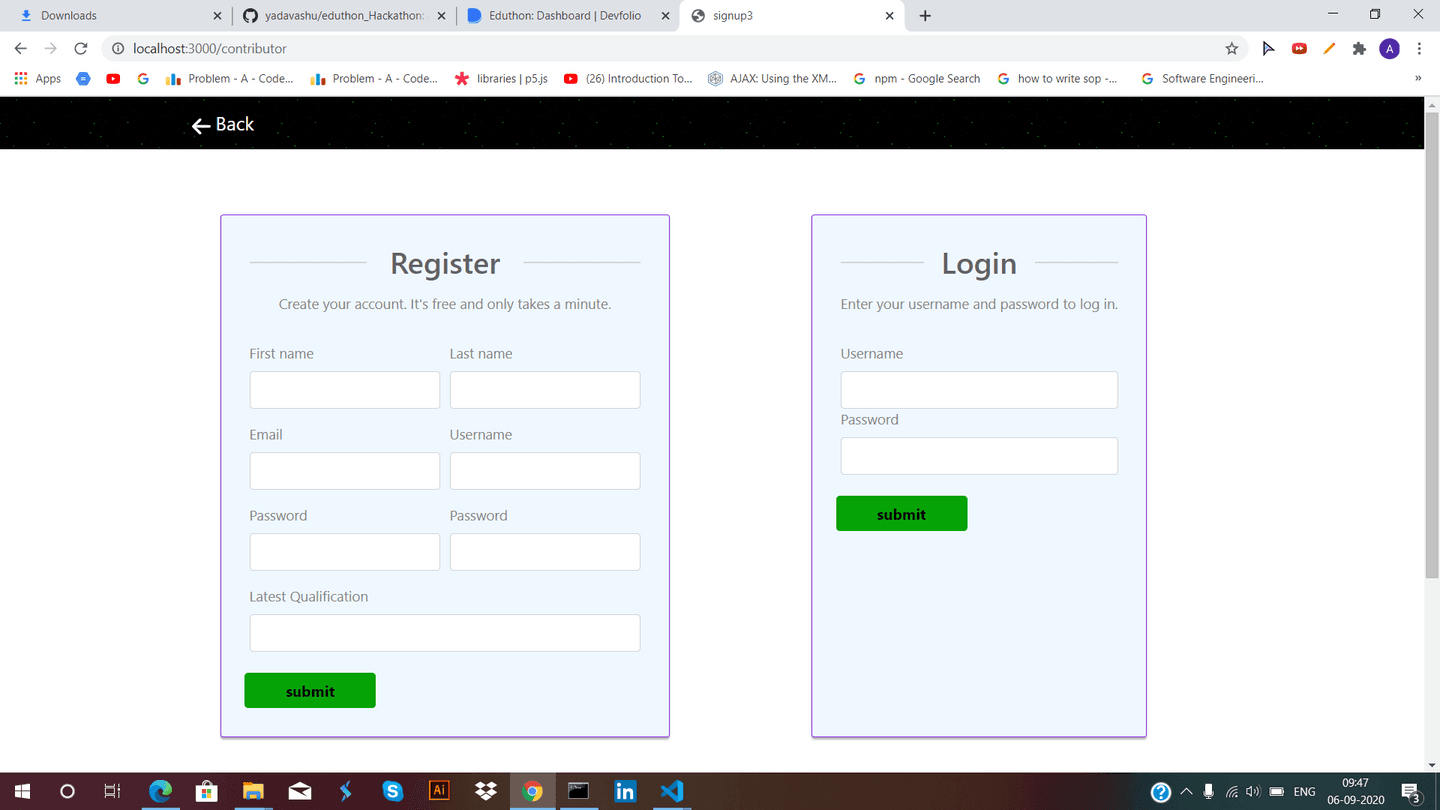Open the how to write sop bookmark

[x=1057, y=78]
